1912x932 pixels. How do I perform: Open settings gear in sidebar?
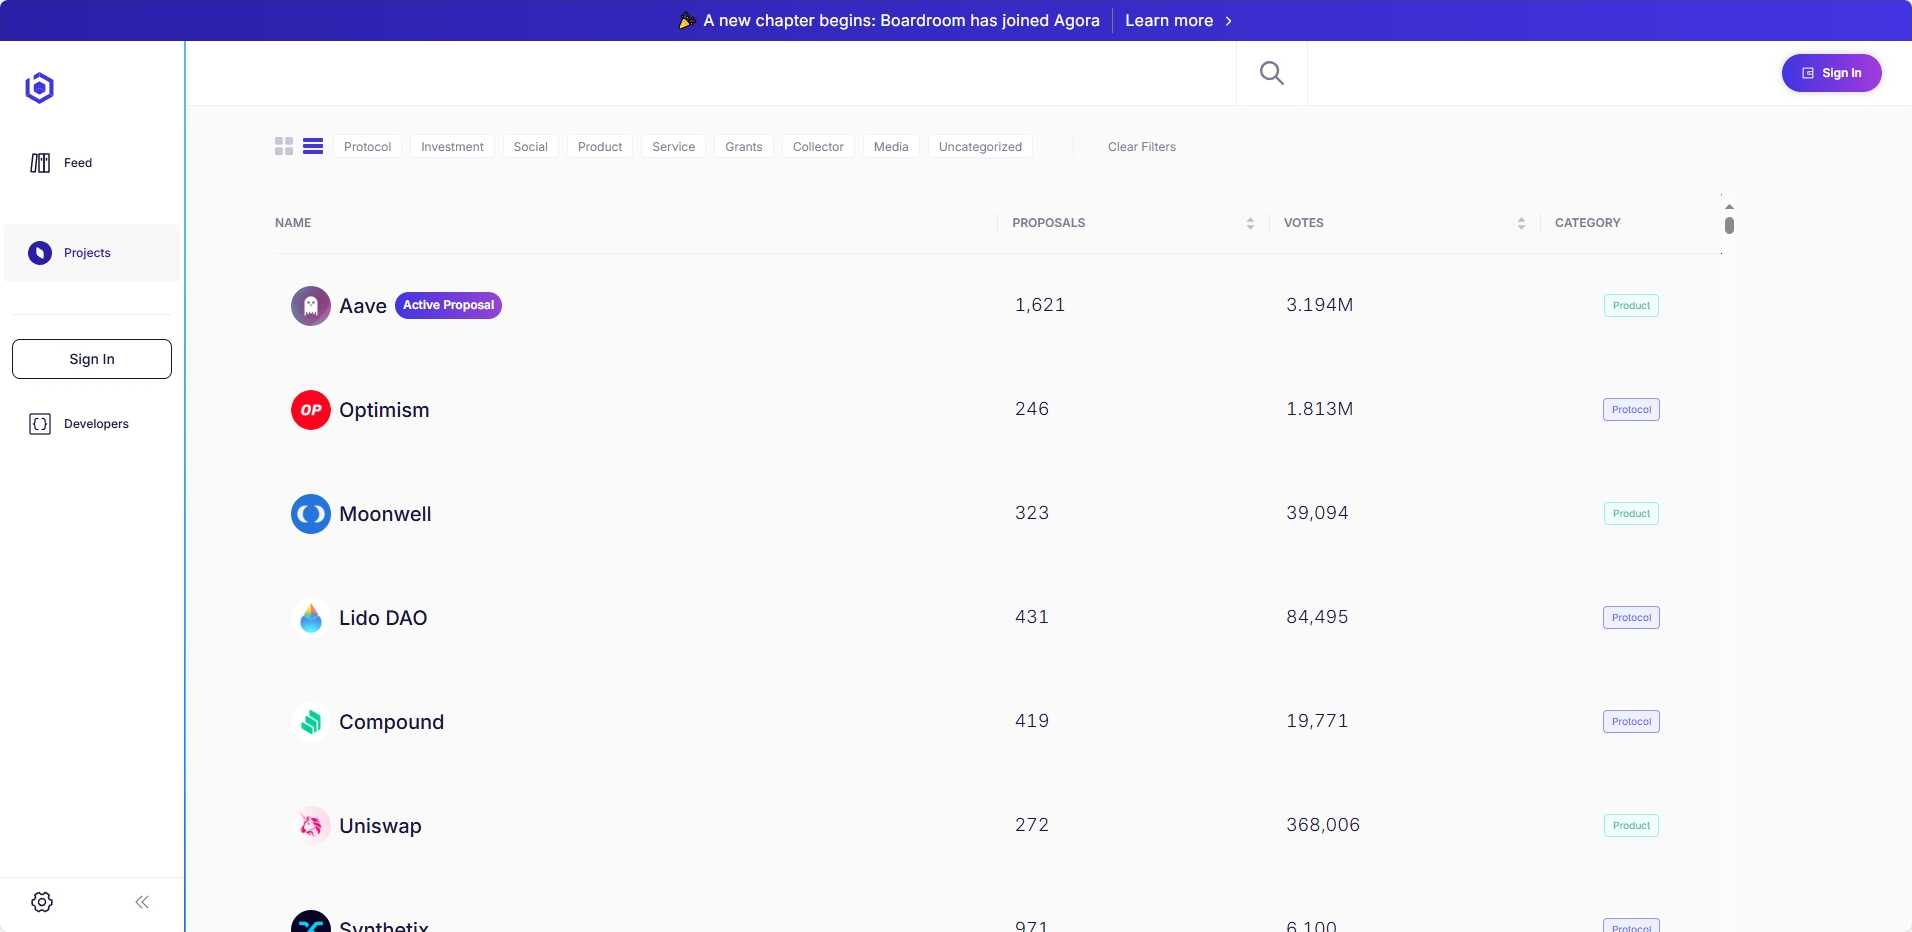[42, 902]
